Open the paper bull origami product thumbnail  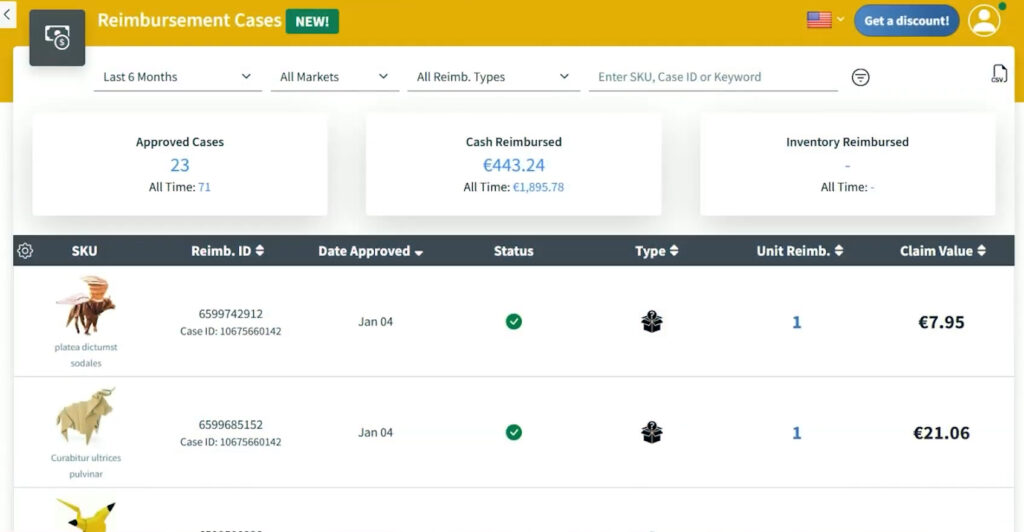(x=86, y=416)
